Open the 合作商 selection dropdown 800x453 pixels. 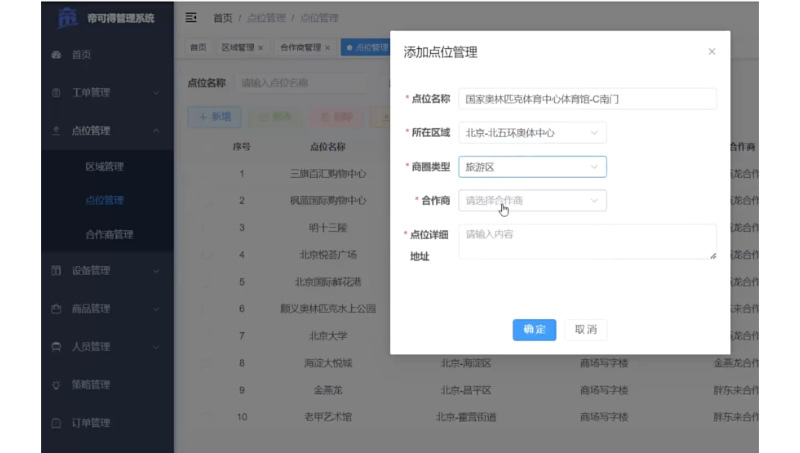532,200
